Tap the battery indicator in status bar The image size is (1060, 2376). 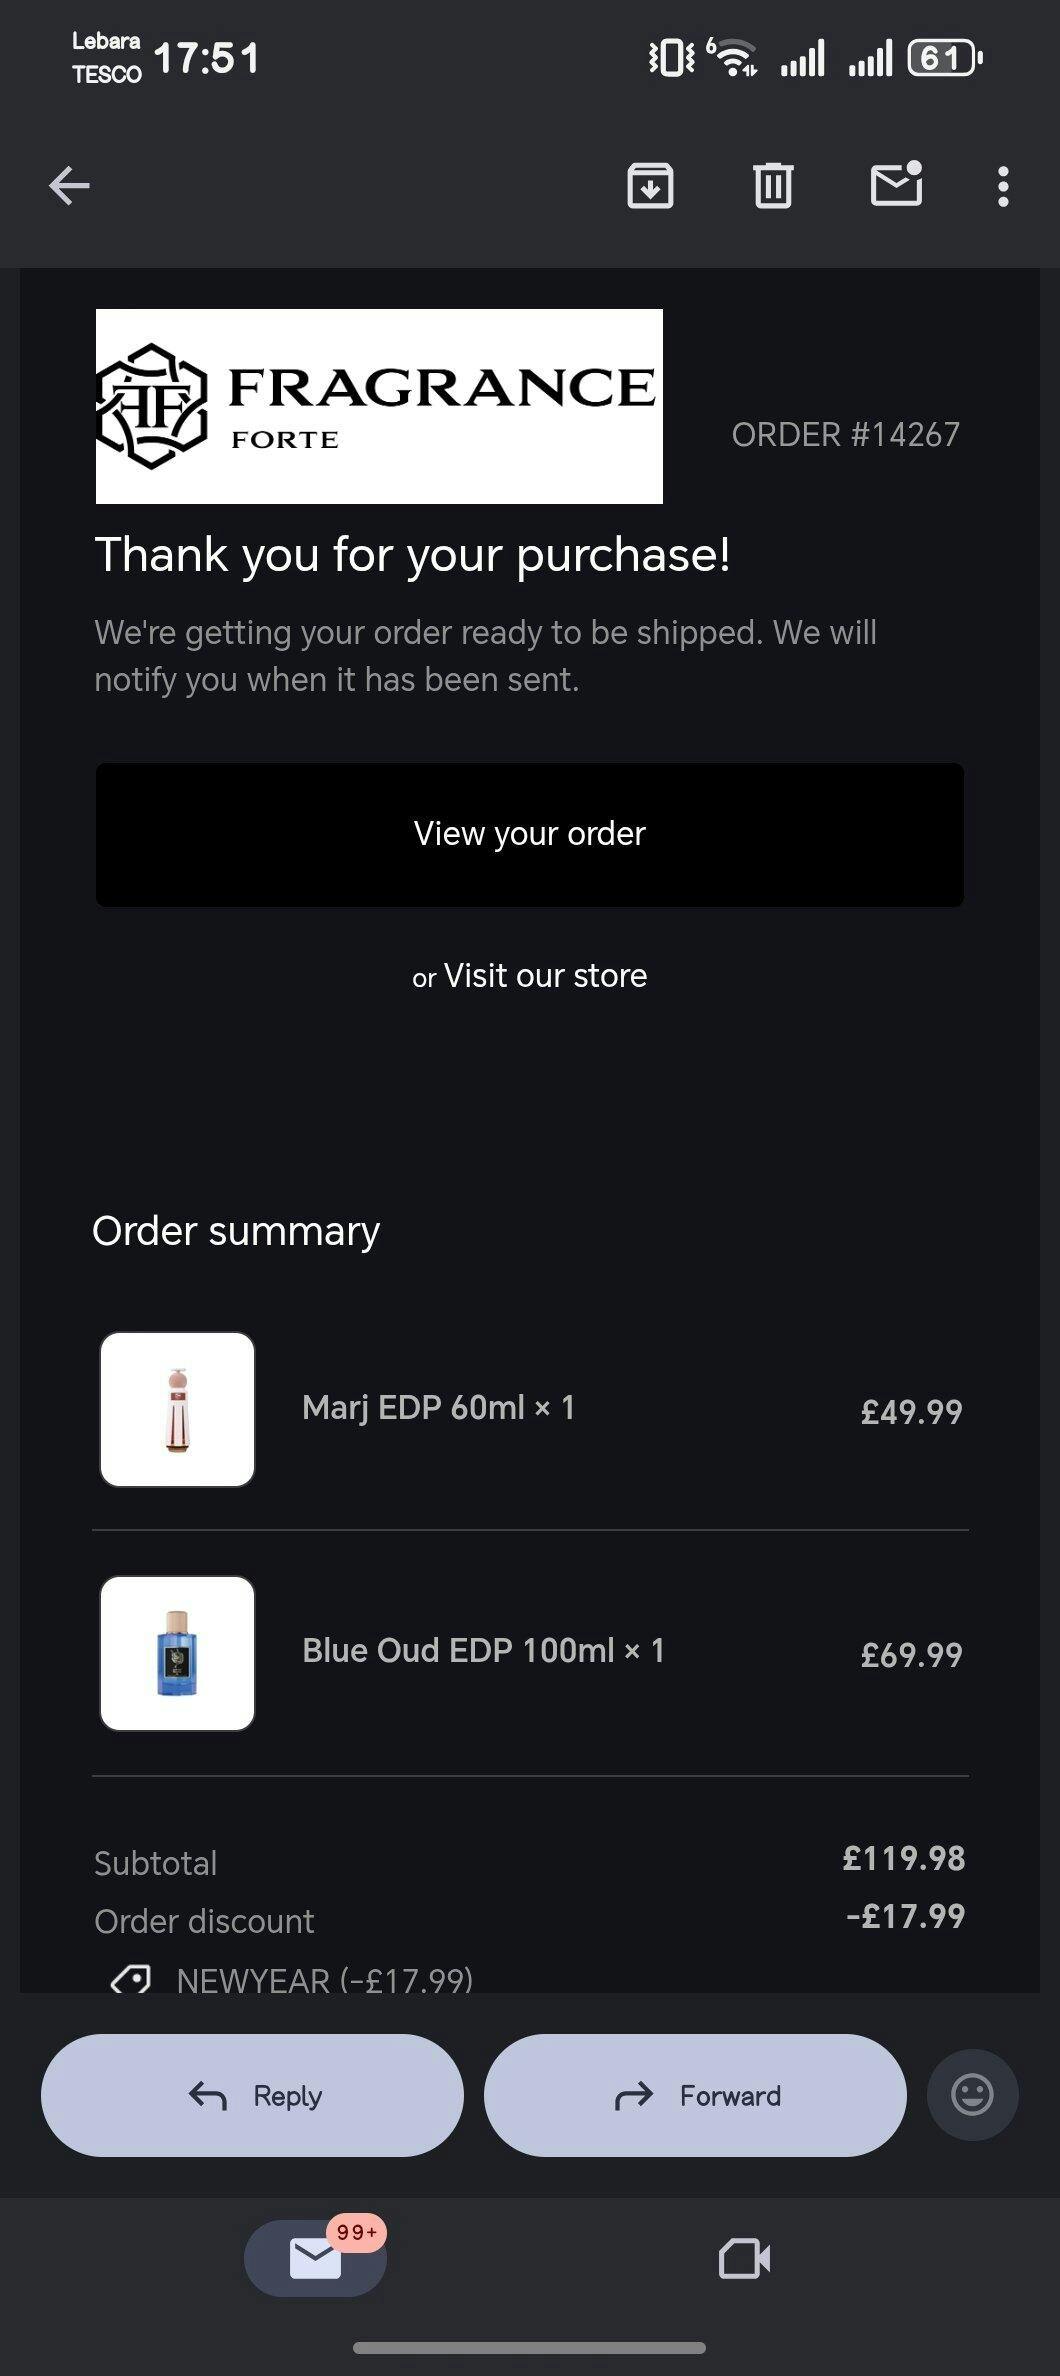(944, 58)
